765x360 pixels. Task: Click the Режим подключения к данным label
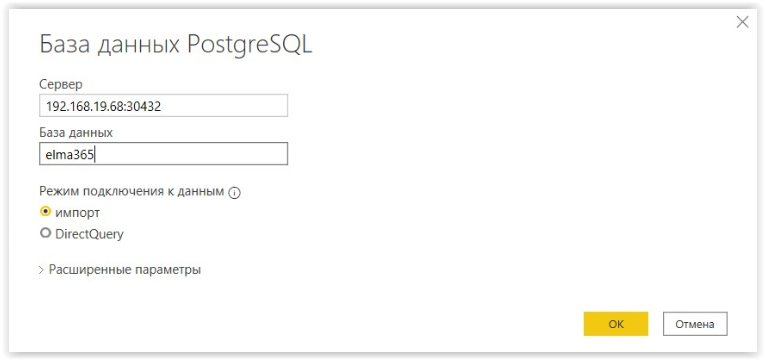(132, 191)
